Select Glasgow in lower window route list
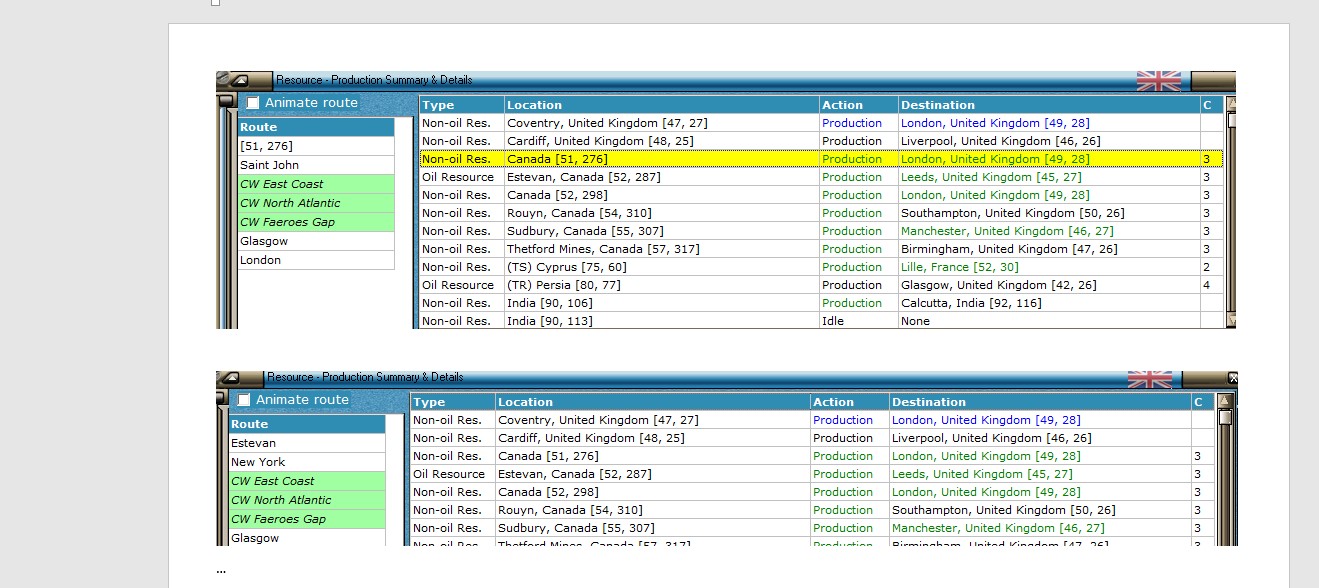Screen dimensions: 1319x588 (307, 538)
